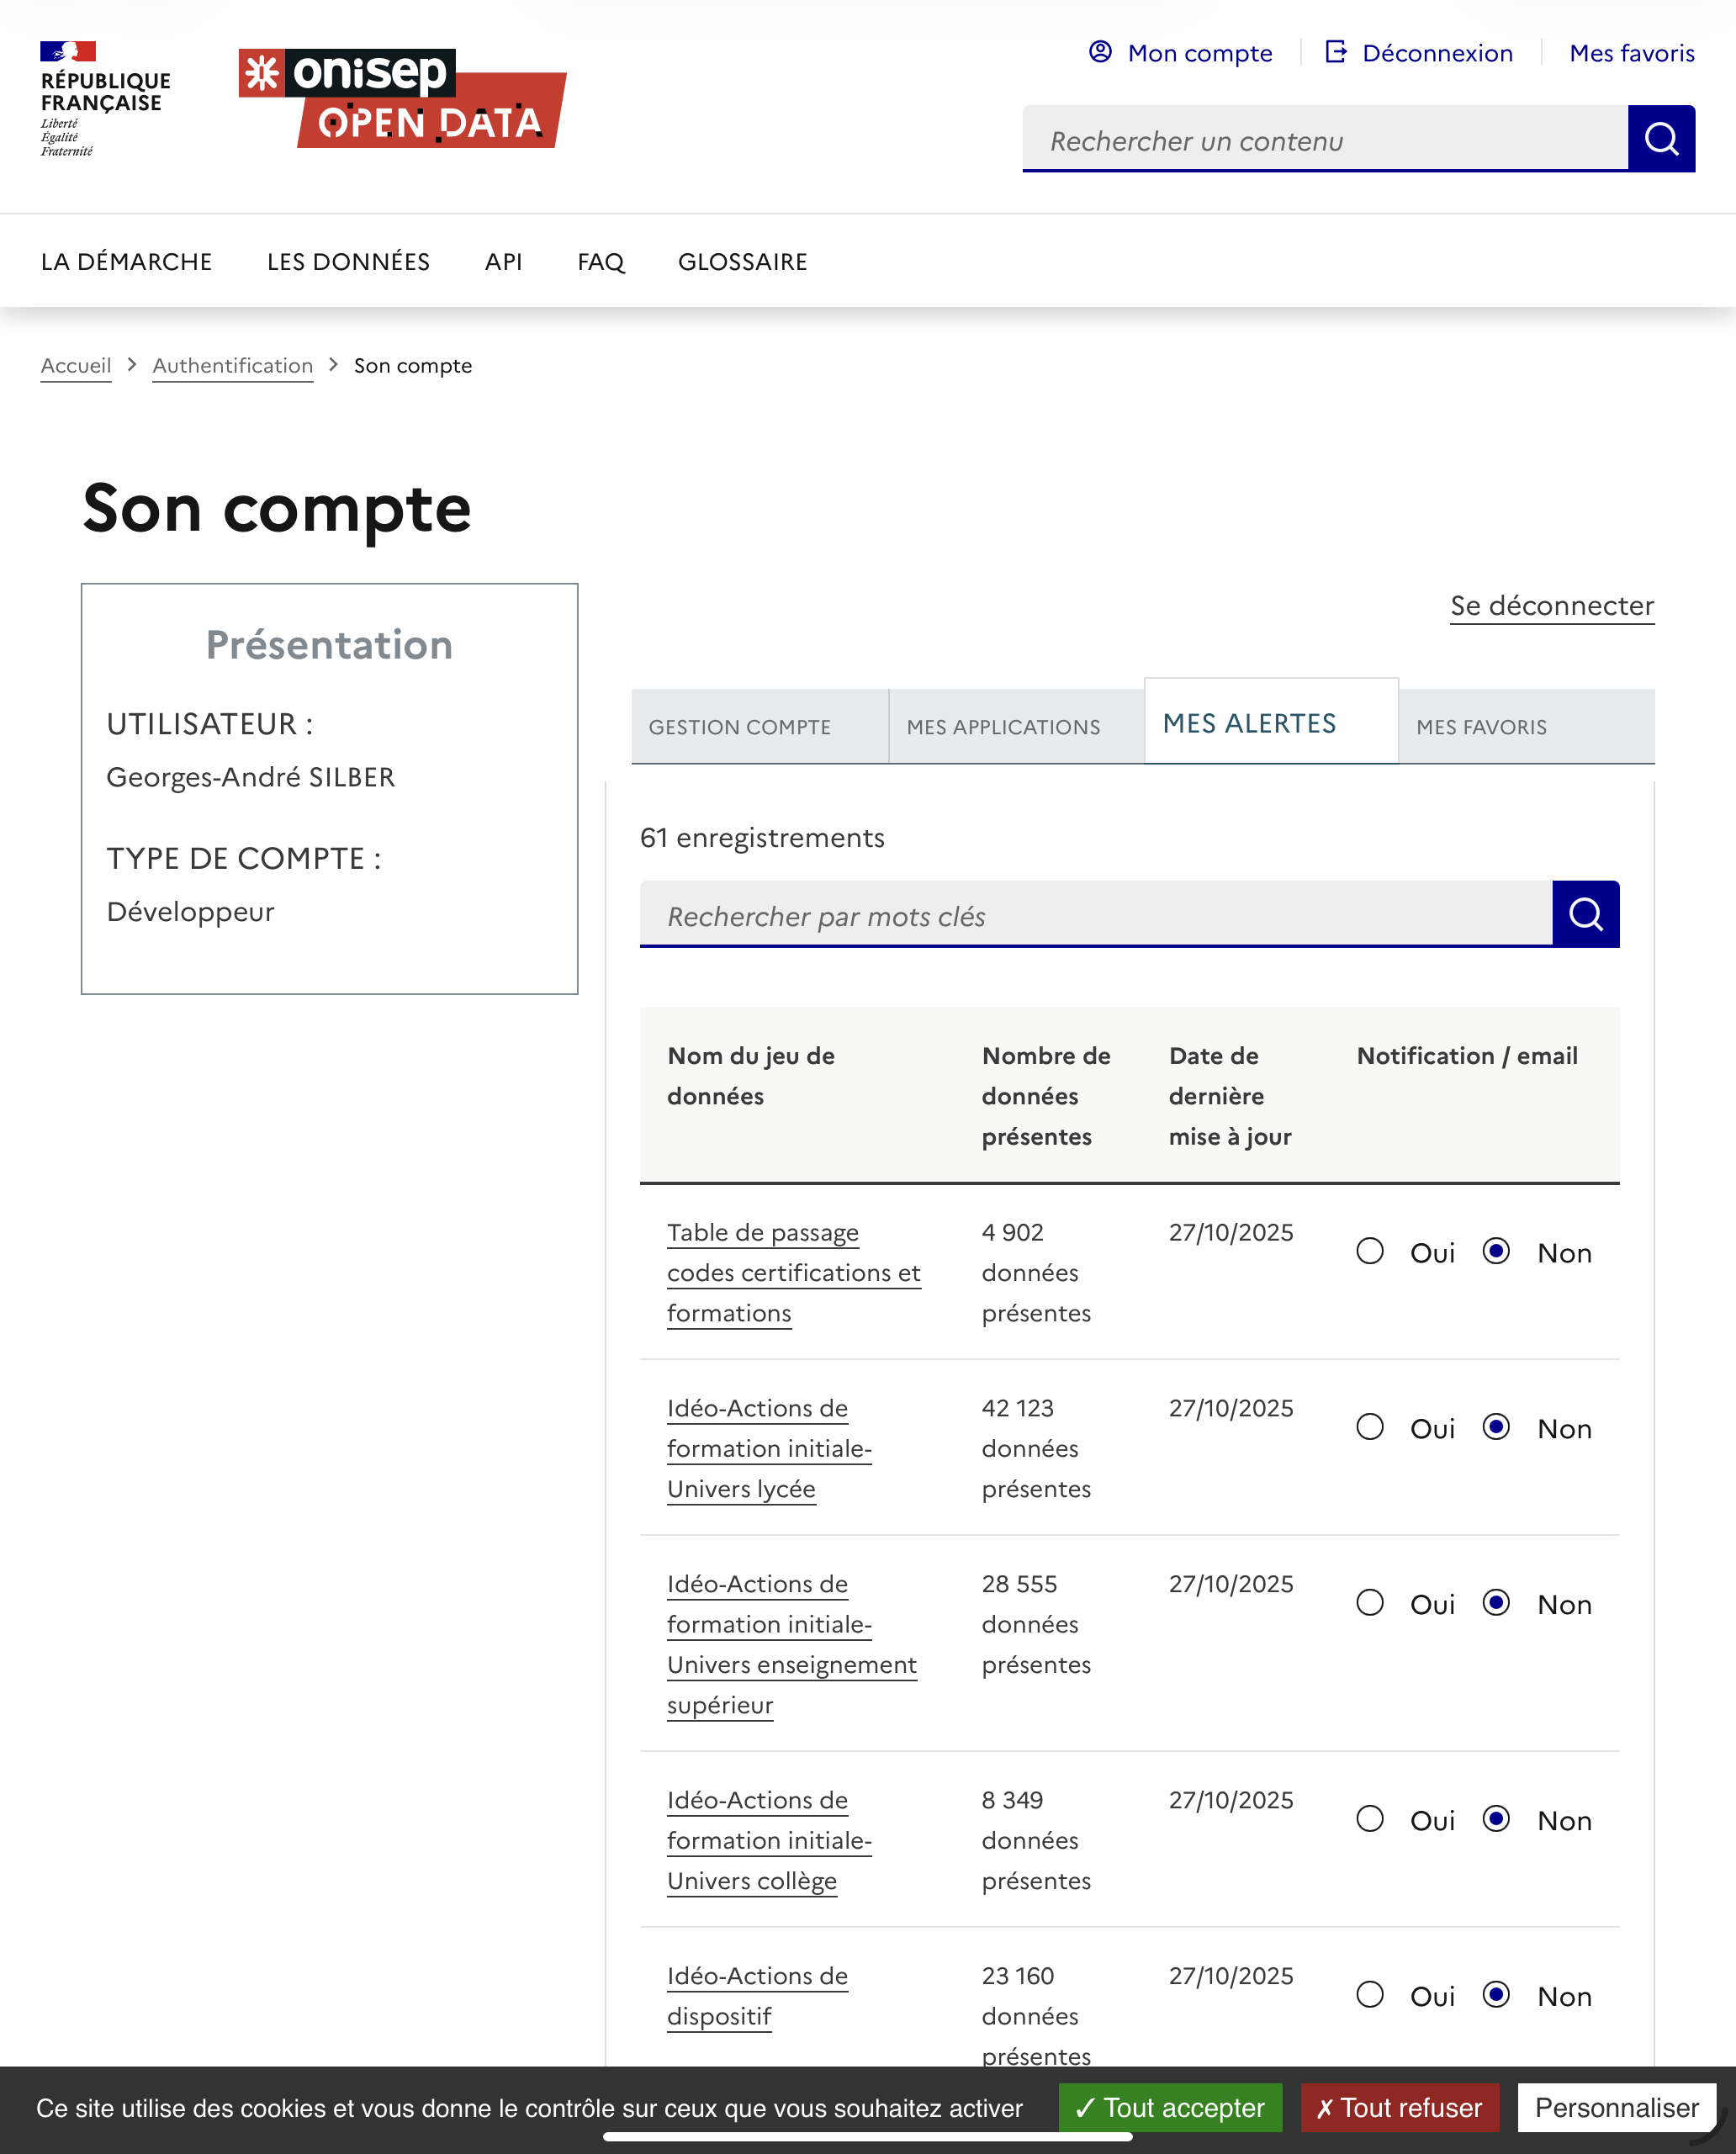Click the Onisep Open Data logo
This screenshot has height=2154, width=1736.
pyautogui.click(x=402, y=98)
